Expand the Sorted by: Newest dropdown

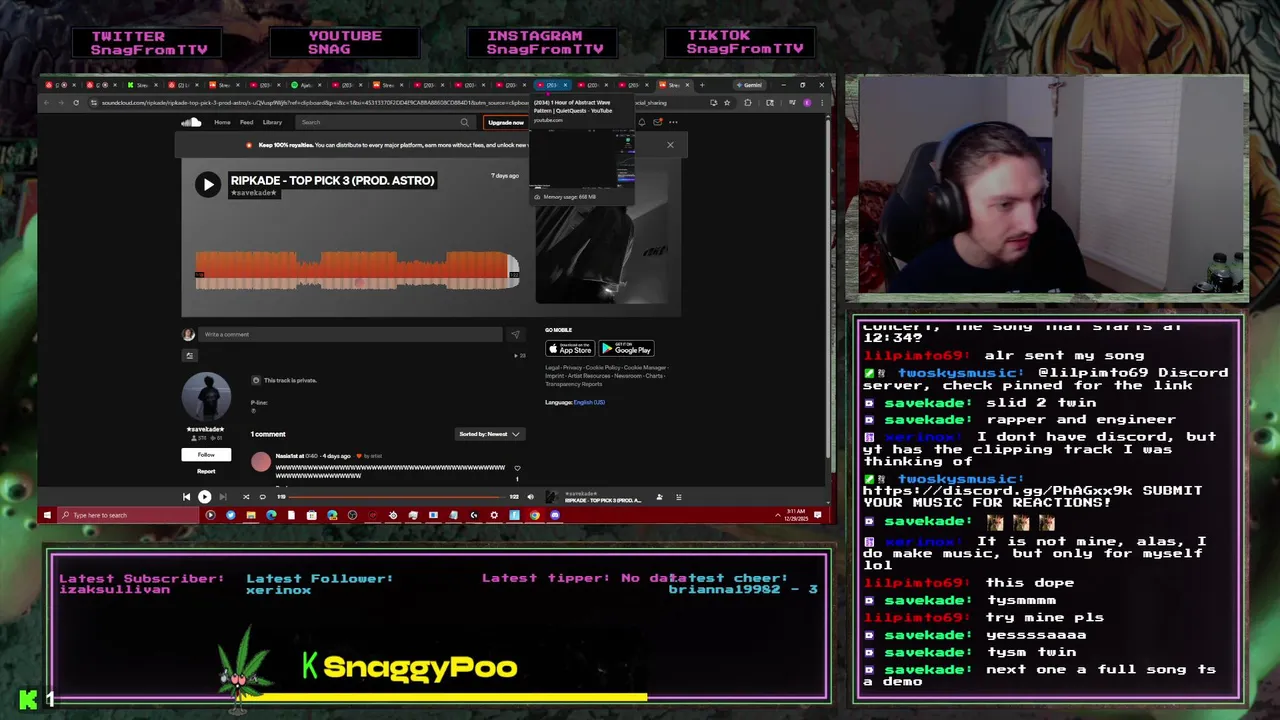click(x=490, y=434)
